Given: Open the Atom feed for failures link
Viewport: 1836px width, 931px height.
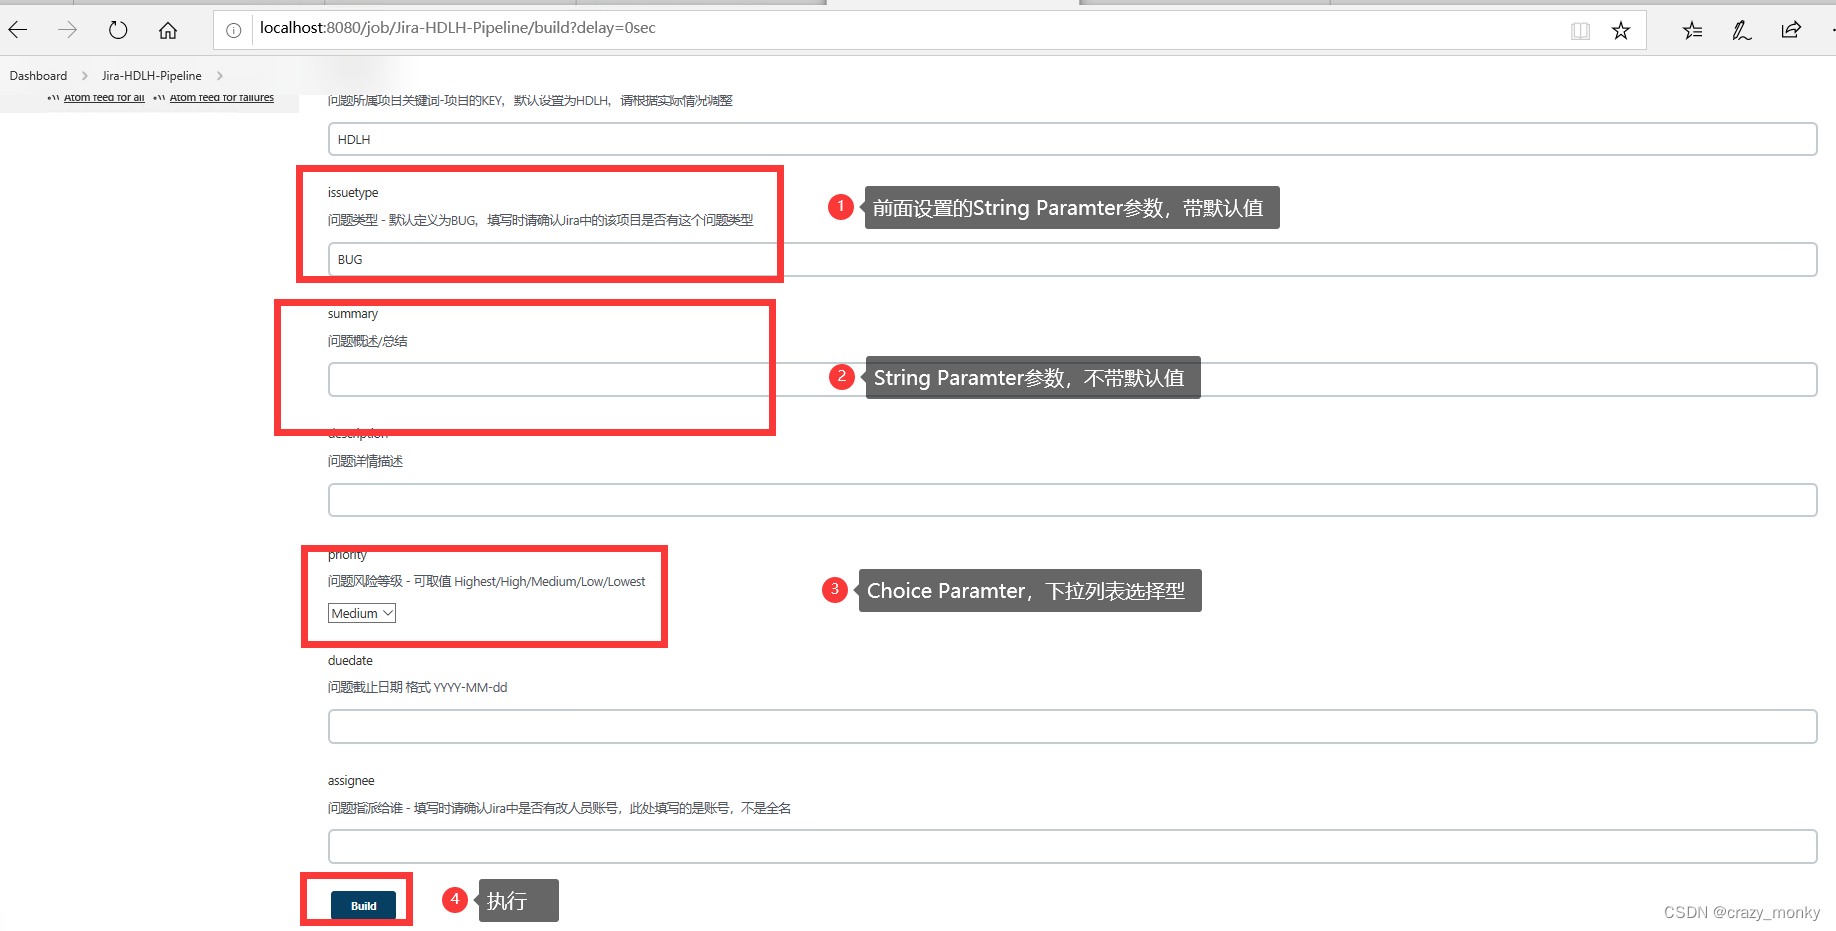Looking at the screenshot, I should click(221, 97).
